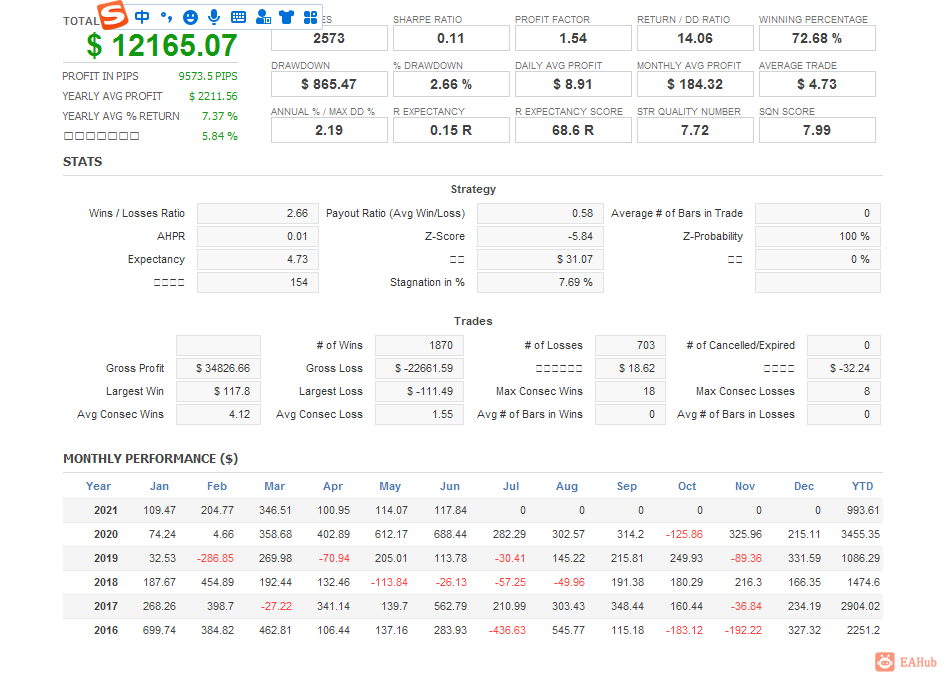Click the Yearly Avg Profit value $ 2211.56
946x677 pixels.
pos(213,96)
